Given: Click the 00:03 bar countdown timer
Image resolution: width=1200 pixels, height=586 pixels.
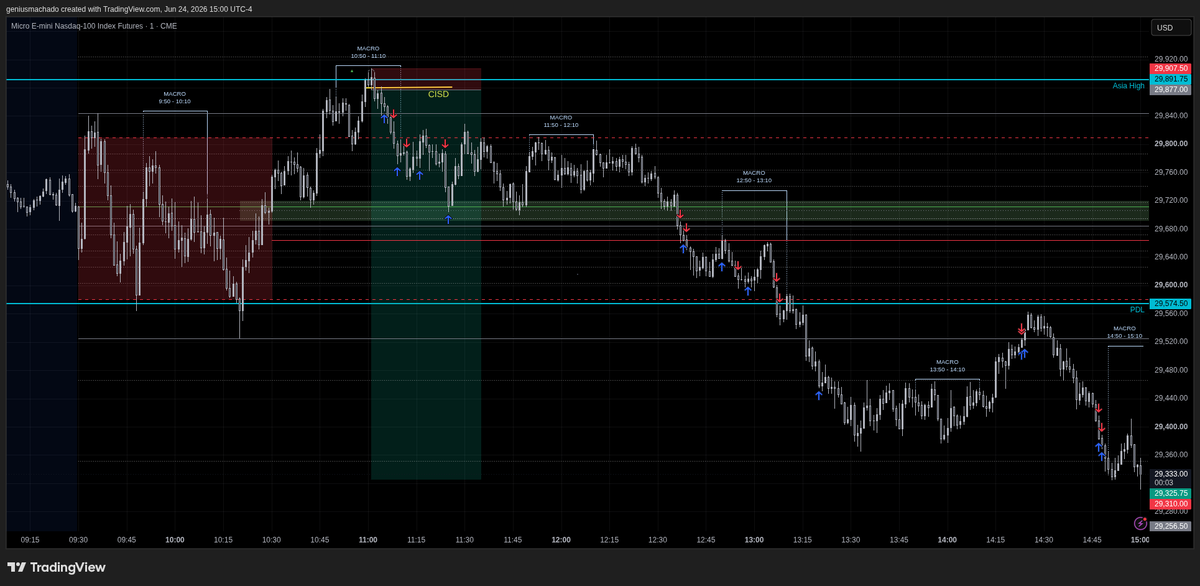Looking at the screenshot, I should [x=1163, y=483].
